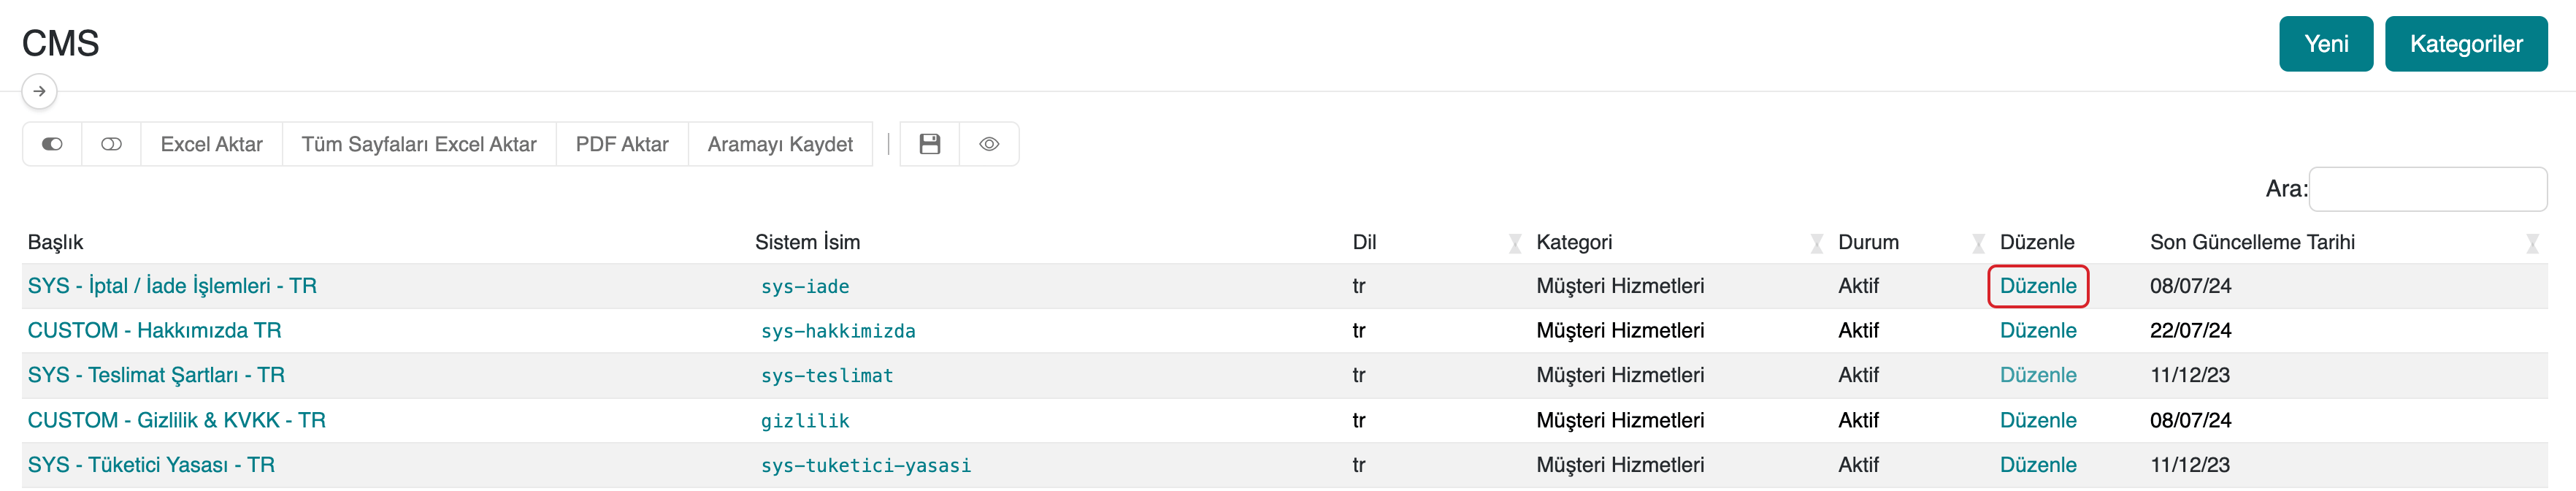Click Düzenle for SYS - Tüketici Yasası row
This screenshot has width=2576, height=491.
point(2037,465)
